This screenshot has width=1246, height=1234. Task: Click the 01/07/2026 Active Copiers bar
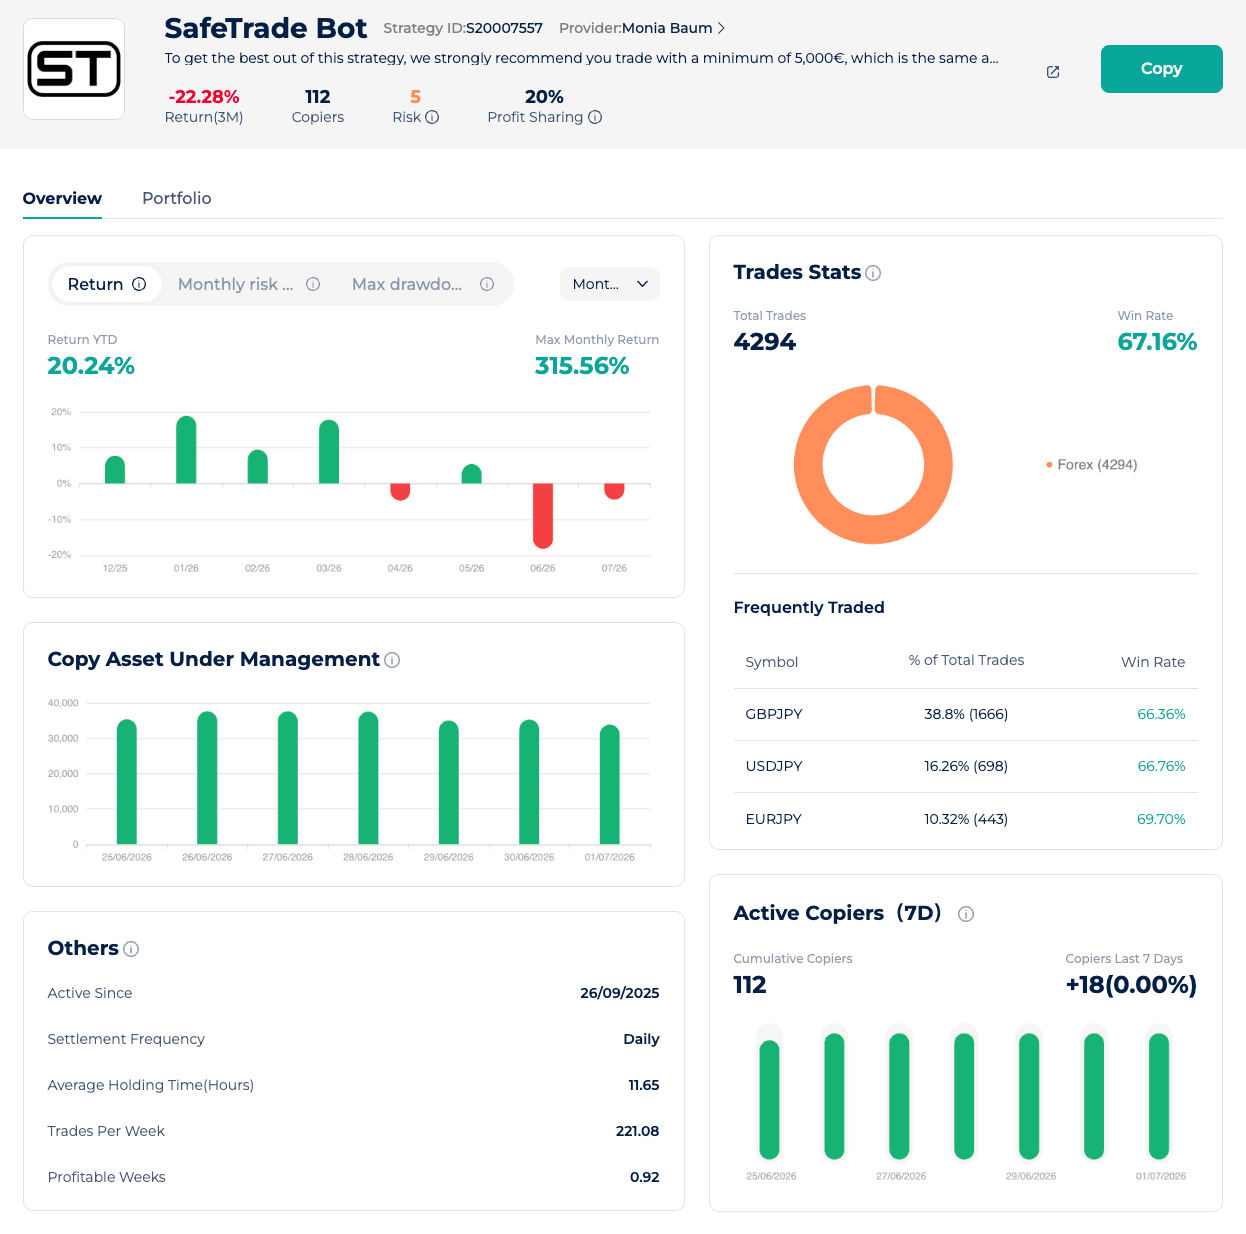pyautogui.click(x=1159, y=1095)
